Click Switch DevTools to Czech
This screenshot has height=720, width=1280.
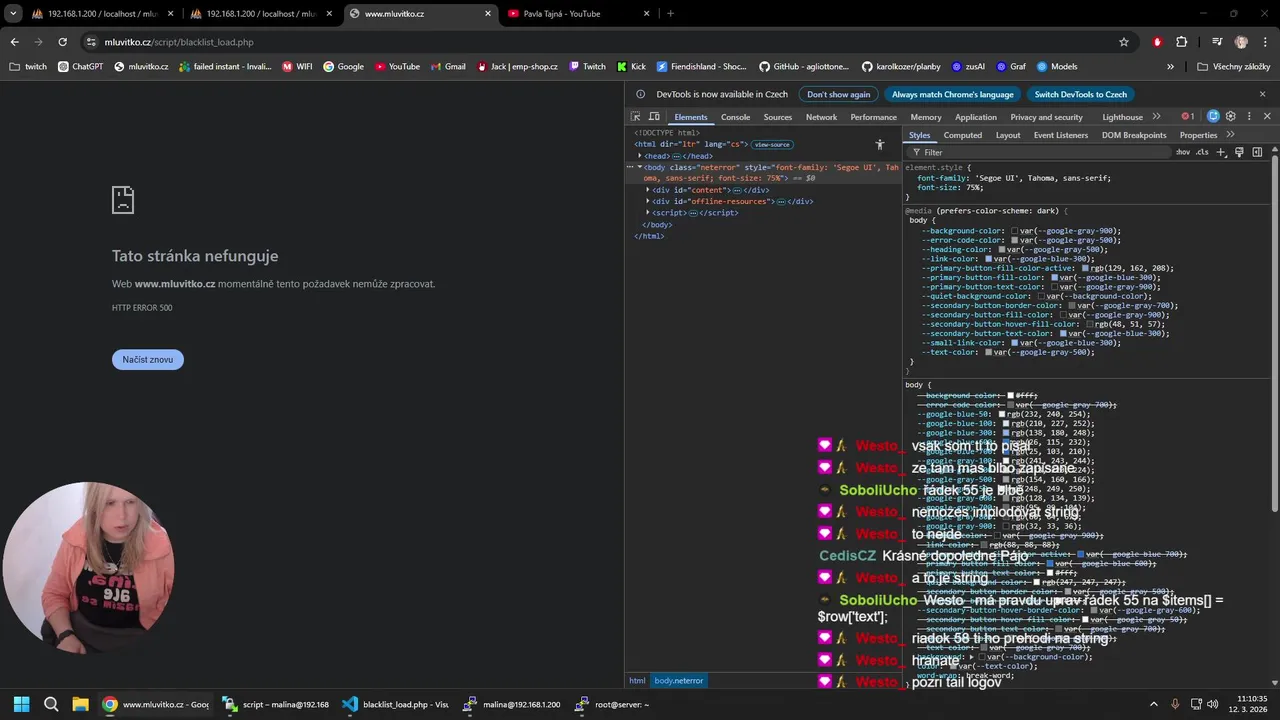click(x=1081, y=94)
